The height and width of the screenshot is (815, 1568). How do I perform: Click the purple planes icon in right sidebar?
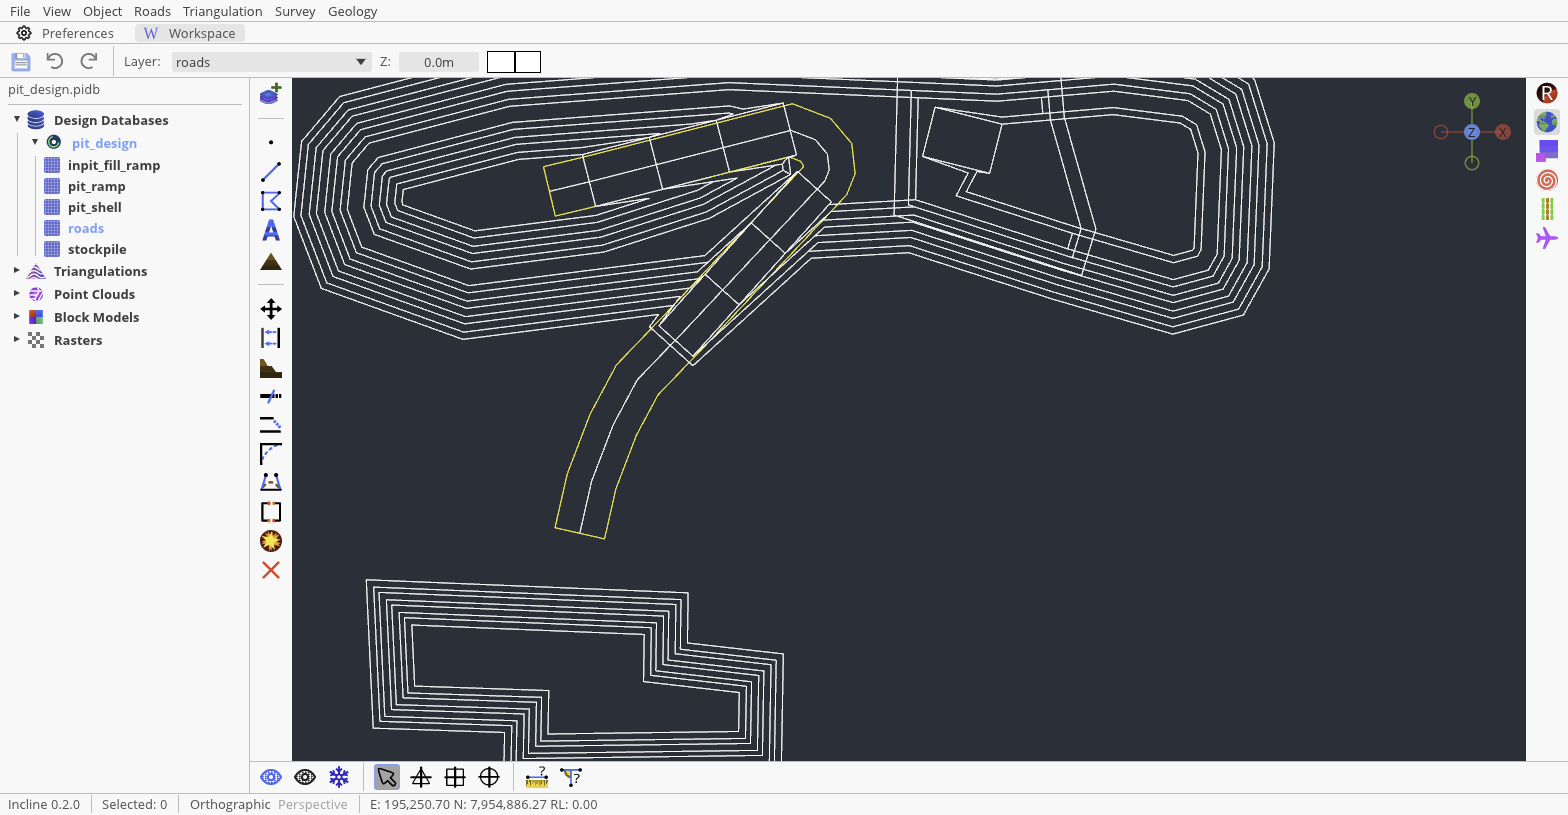pos(1547,151)
